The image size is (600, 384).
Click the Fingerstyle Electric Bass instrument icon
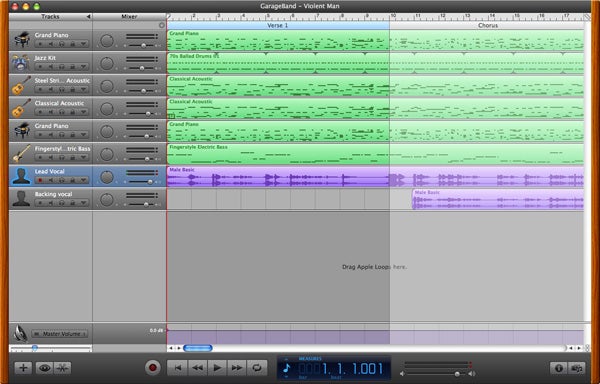21,153
